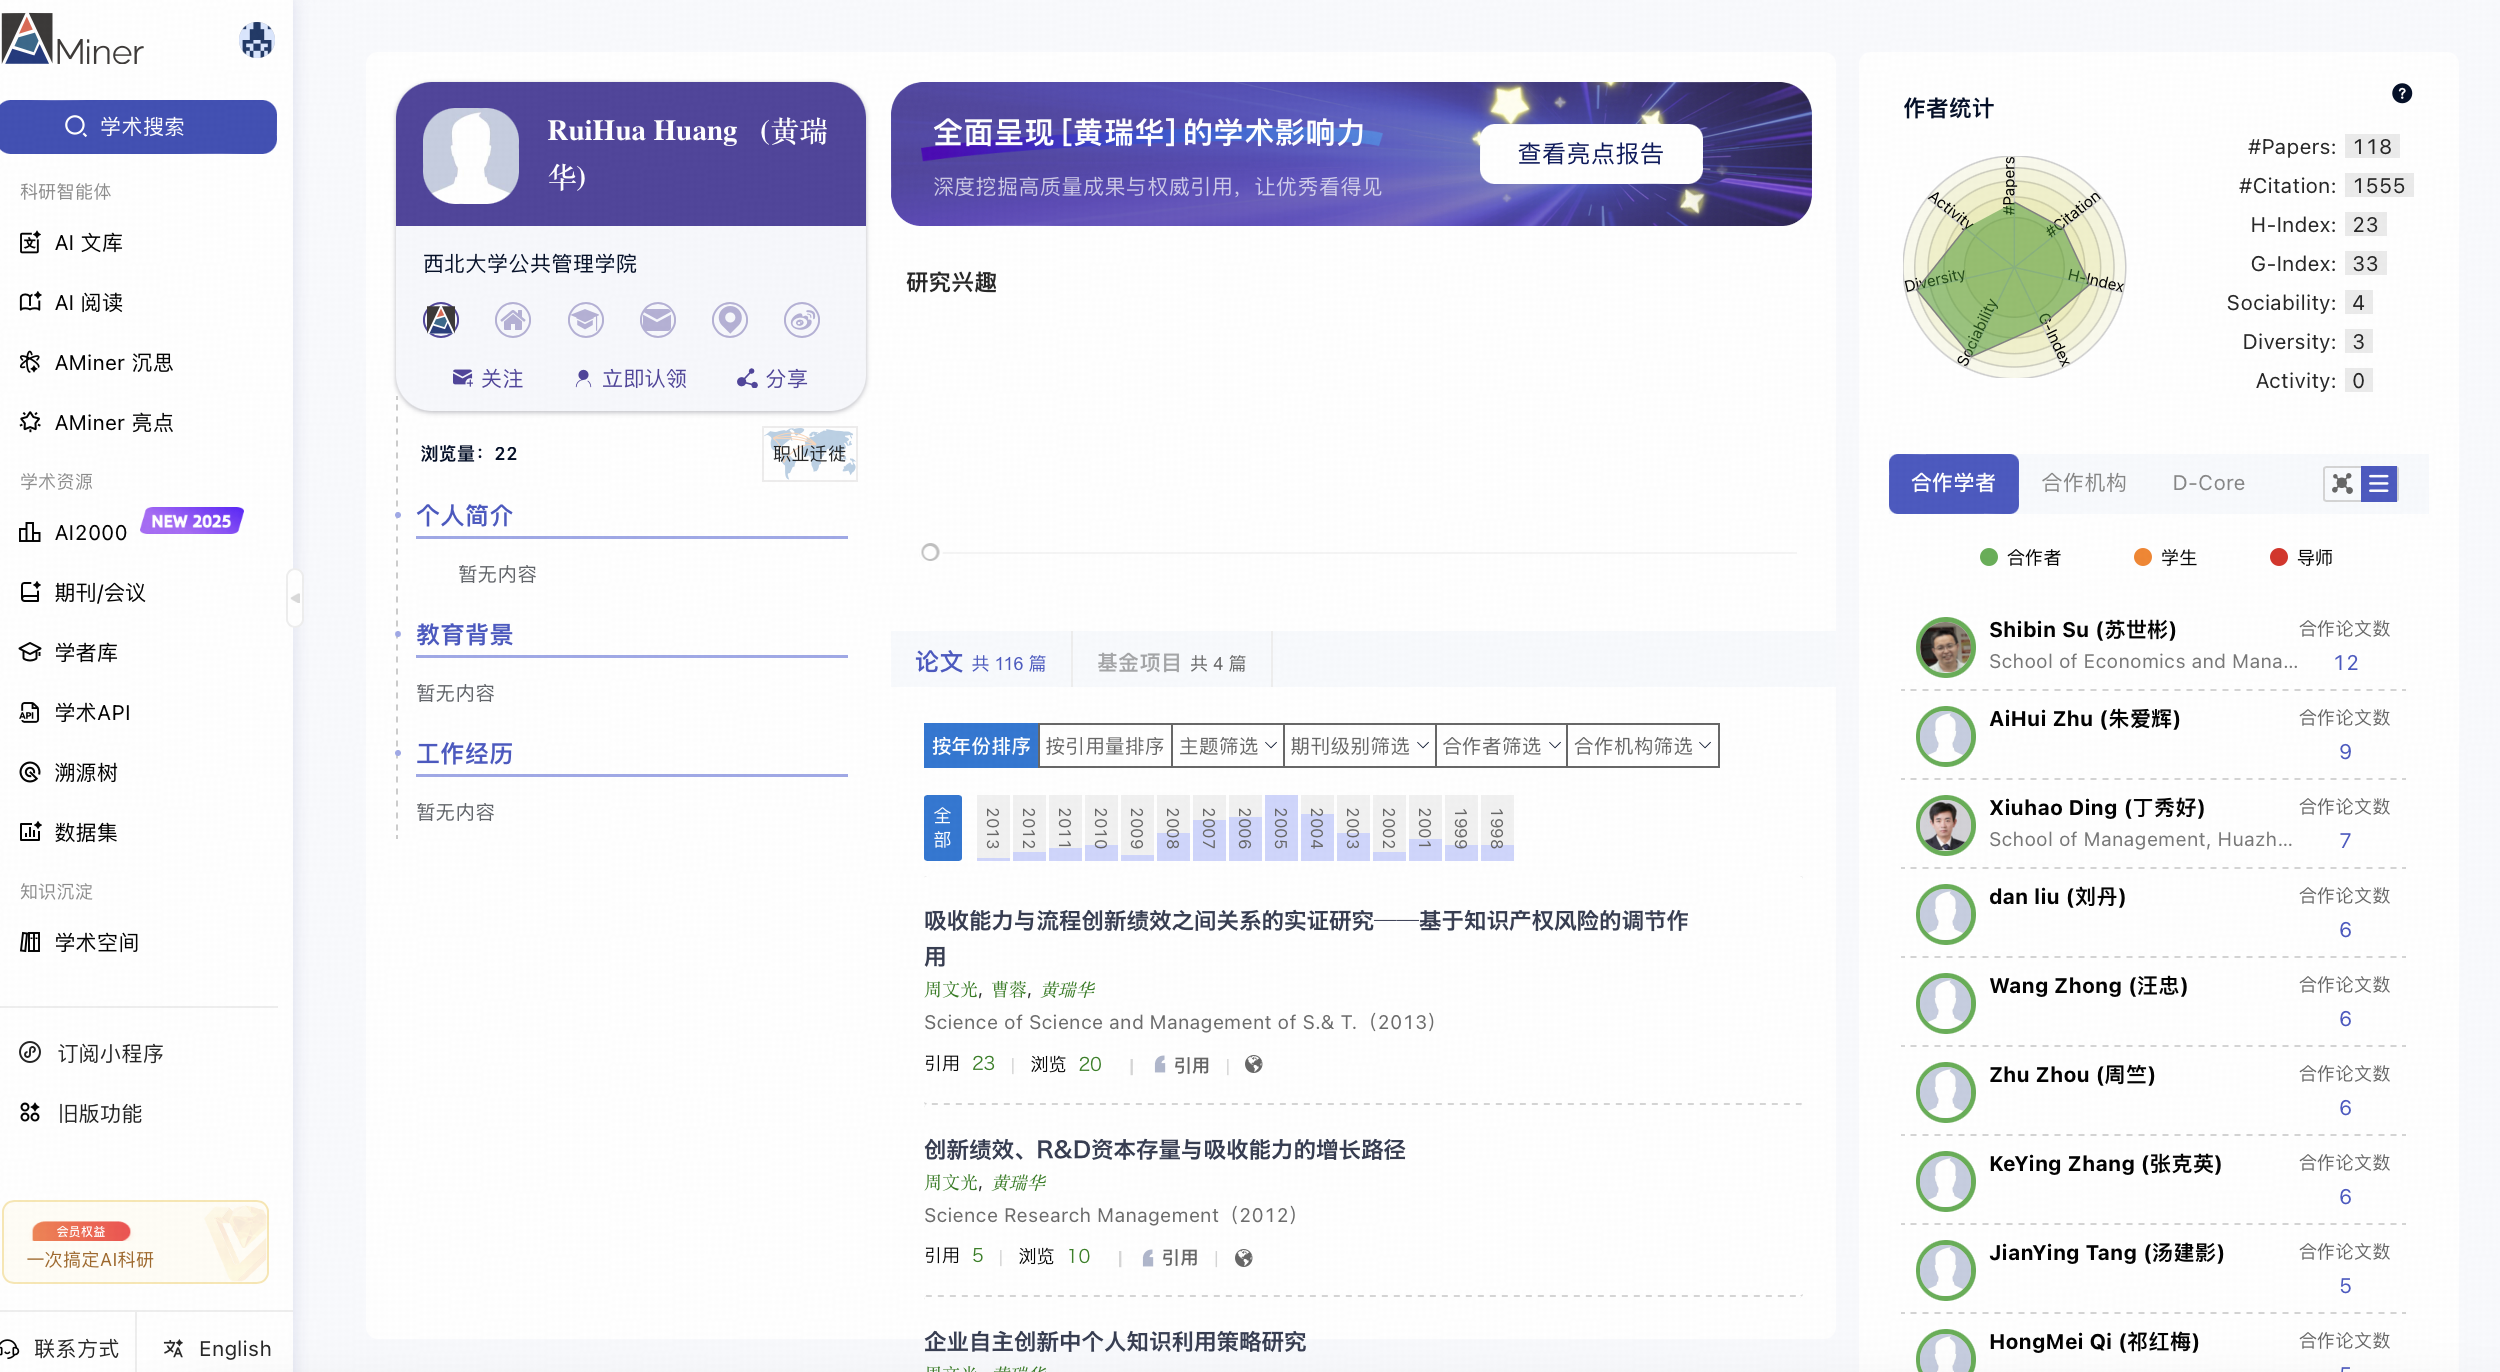Image resolution: width=2500 pixels, height=1372 pixels.
Task: Click the location pin icon in profile card
Action: (729, 320)
